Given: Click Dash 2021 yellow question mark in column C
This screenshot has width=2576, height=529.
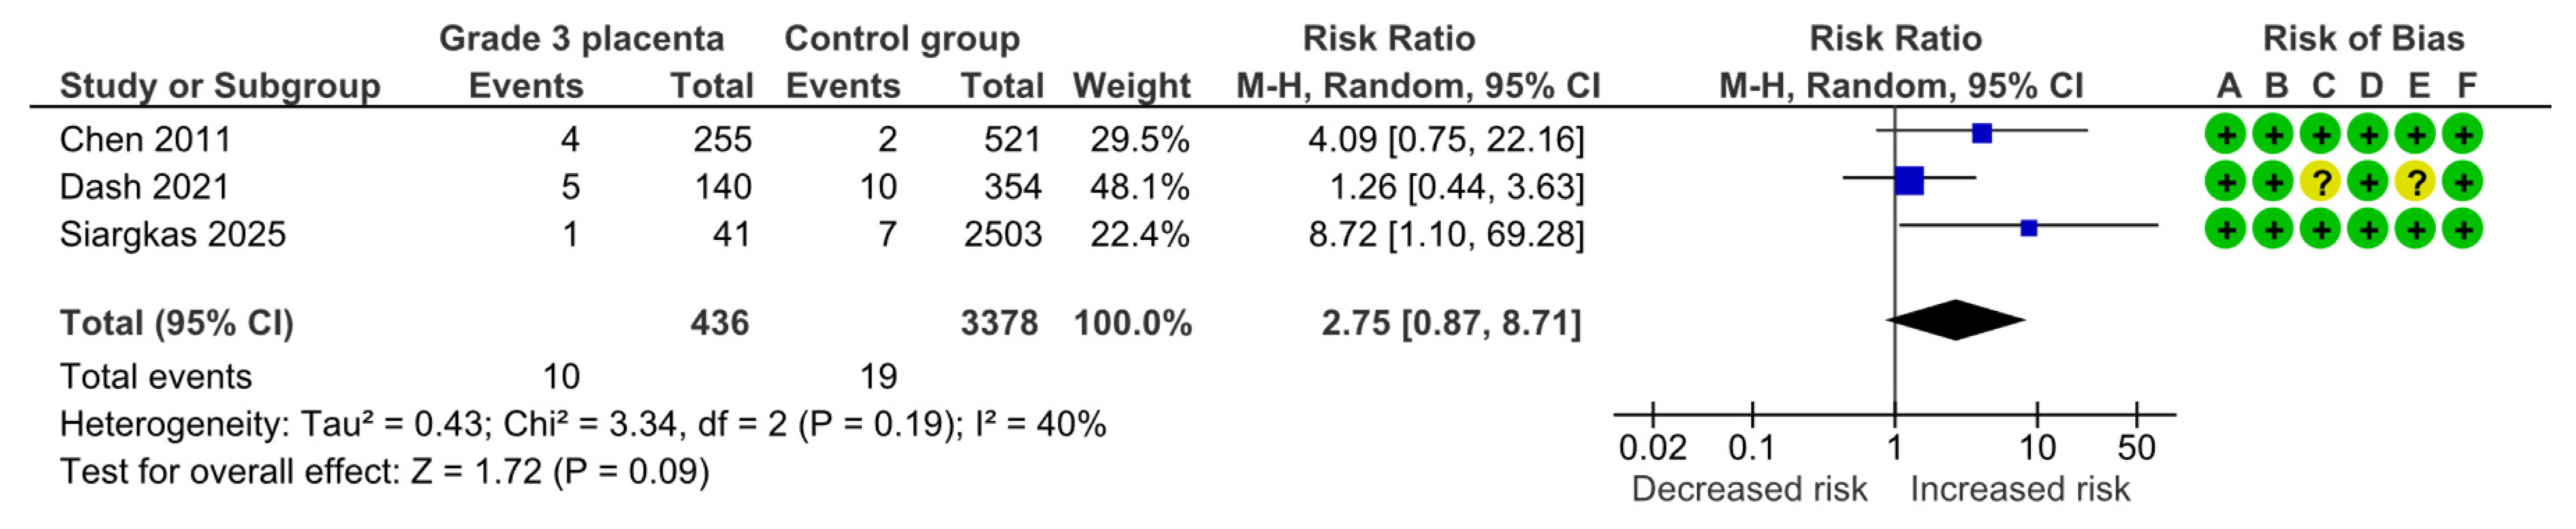Looking at the screenshot, I should tap(2321, 182).
